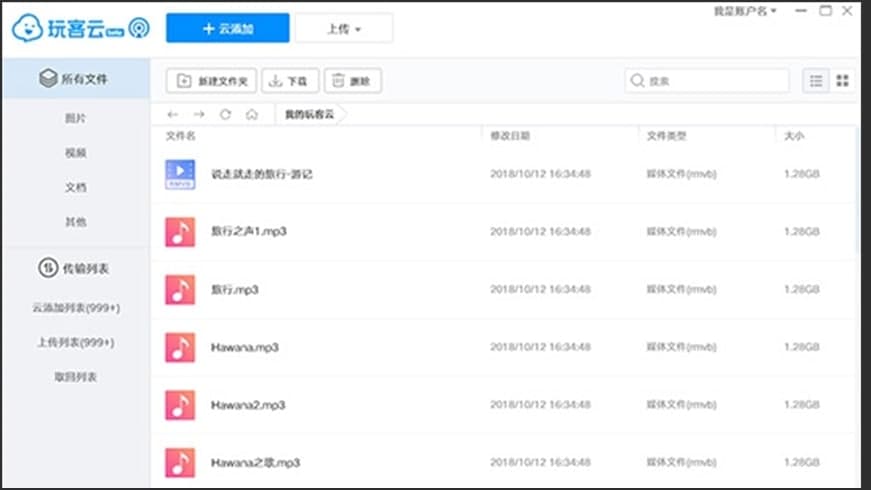Open the 上传 dropdown
Screen dimensions: 871x490
tap(344, 28)
